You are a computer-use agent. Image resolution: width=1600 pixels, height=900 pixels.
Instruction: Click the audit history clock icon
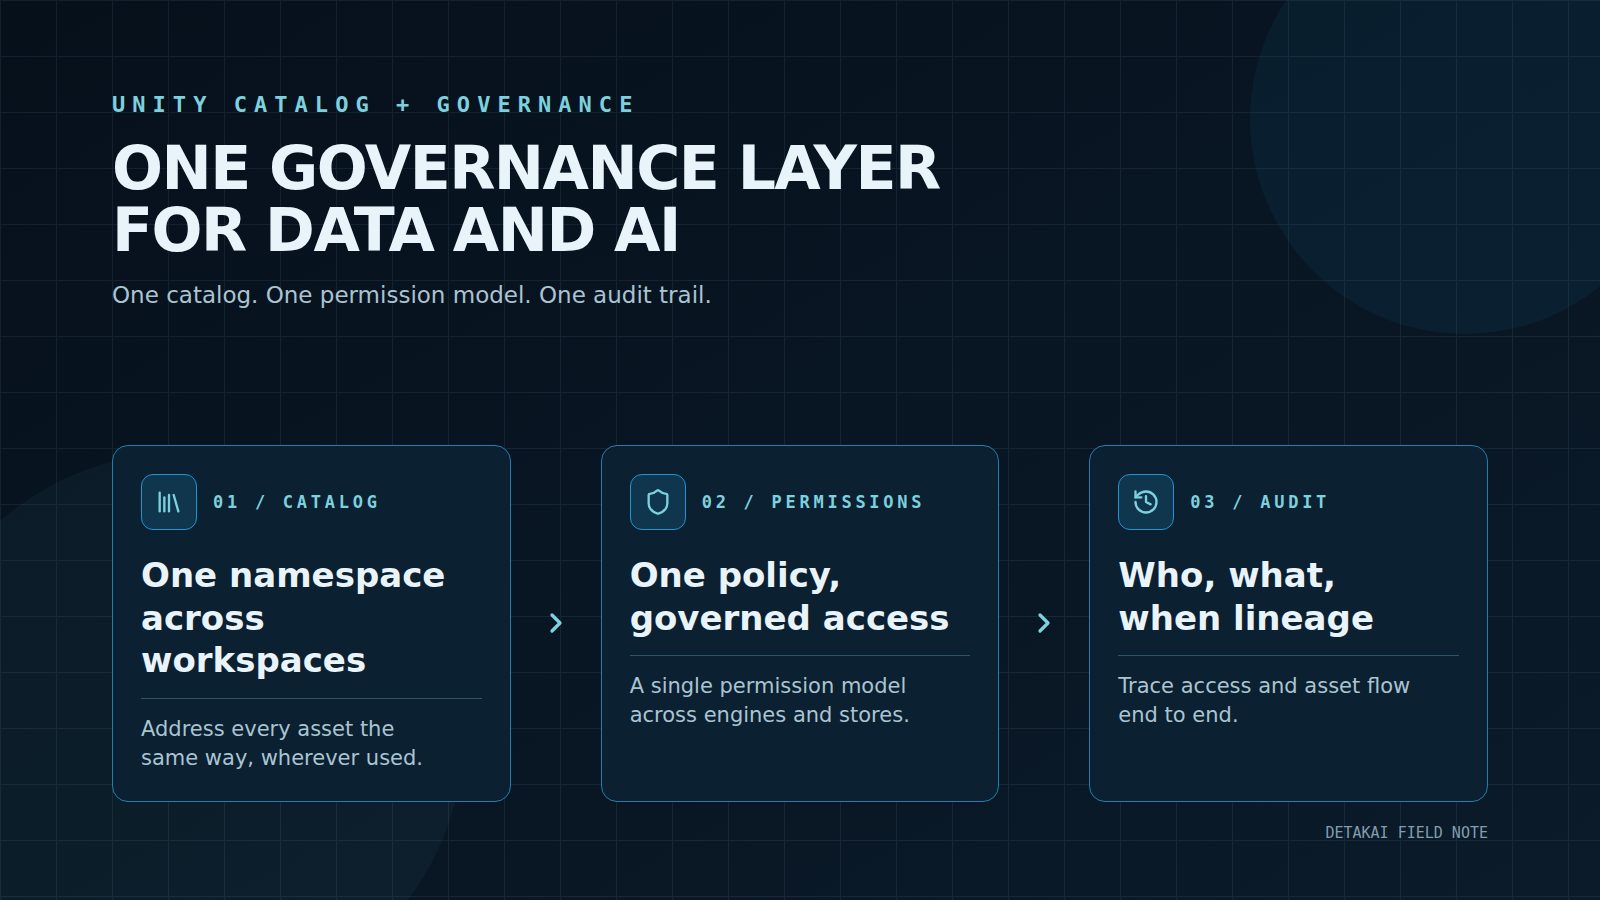[1146, 502]
